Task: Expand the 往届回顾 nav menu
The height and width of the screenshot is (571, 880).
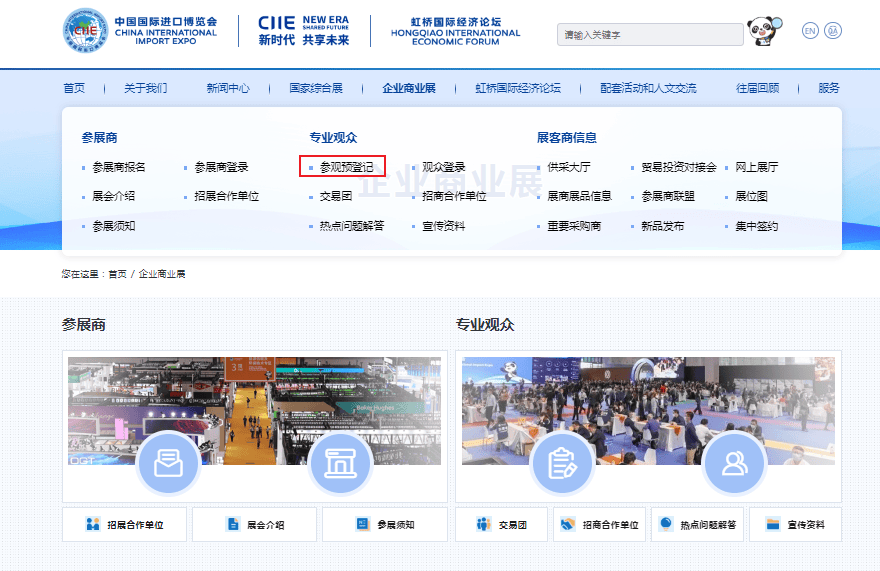Action: pos(757,88)
